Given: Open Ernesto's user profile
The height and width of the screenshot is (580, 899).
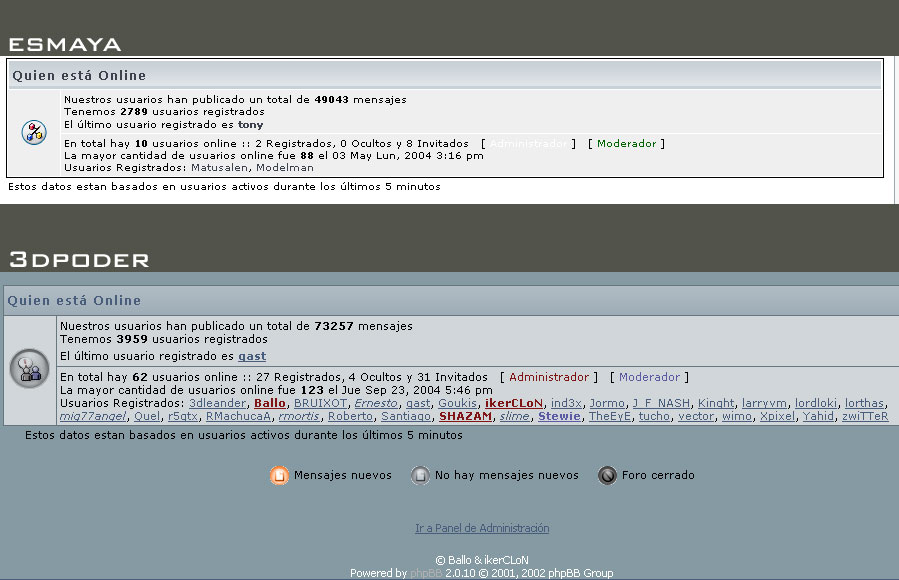Looking at the screenshot, I should click(x=376, y=403).
